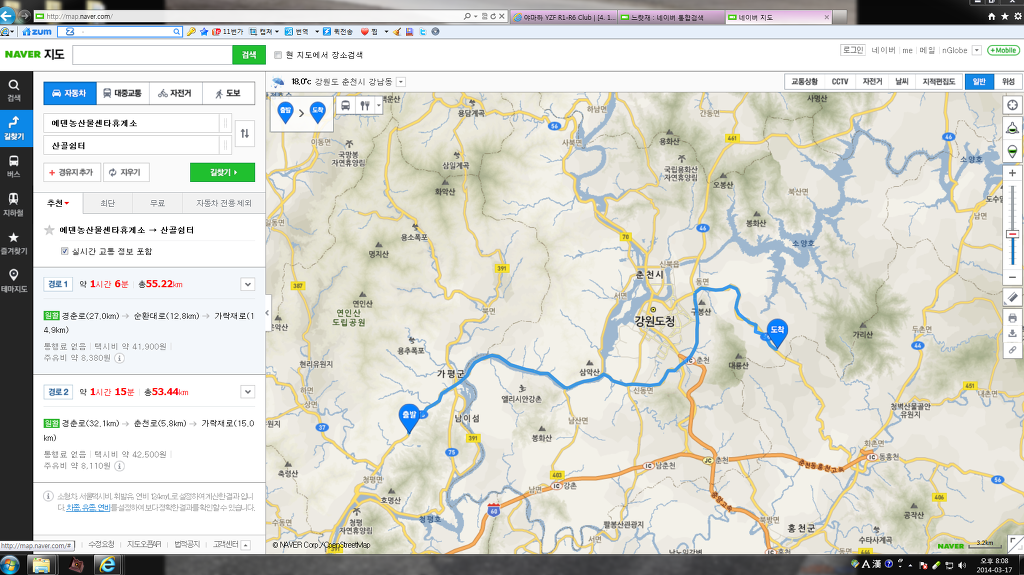Click the current location crosshair icon
Screen dimensions: 1024x575
click(x=1012, y=105)
